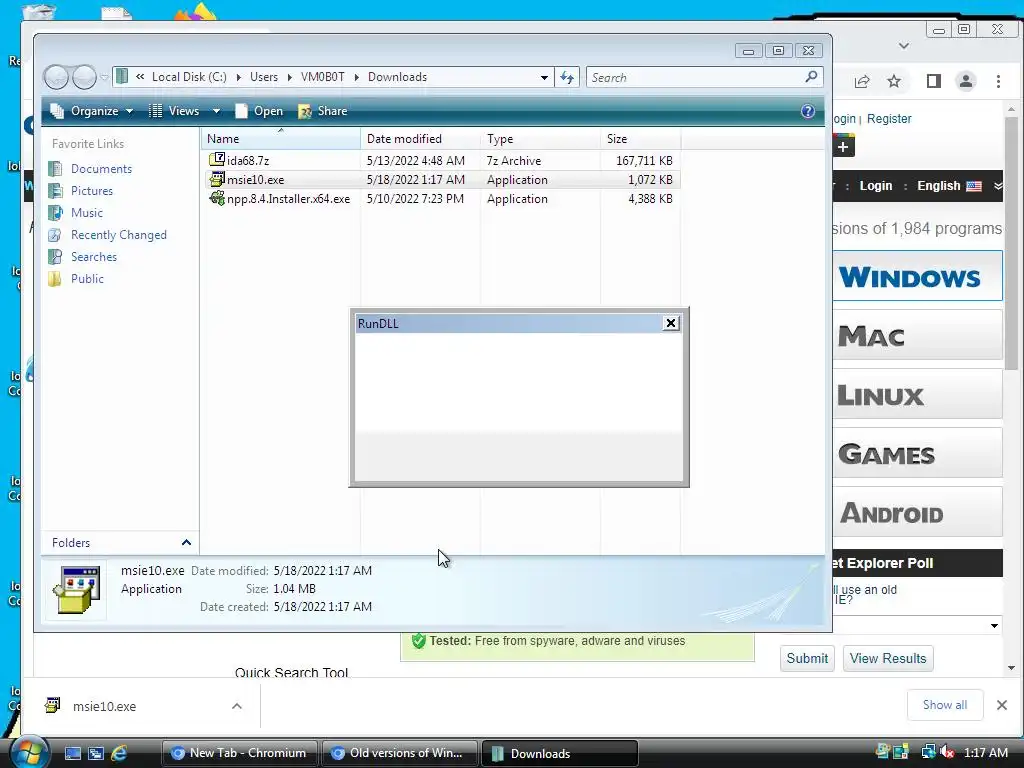
Task: Sort files by Date modified column
Action: 420,138
